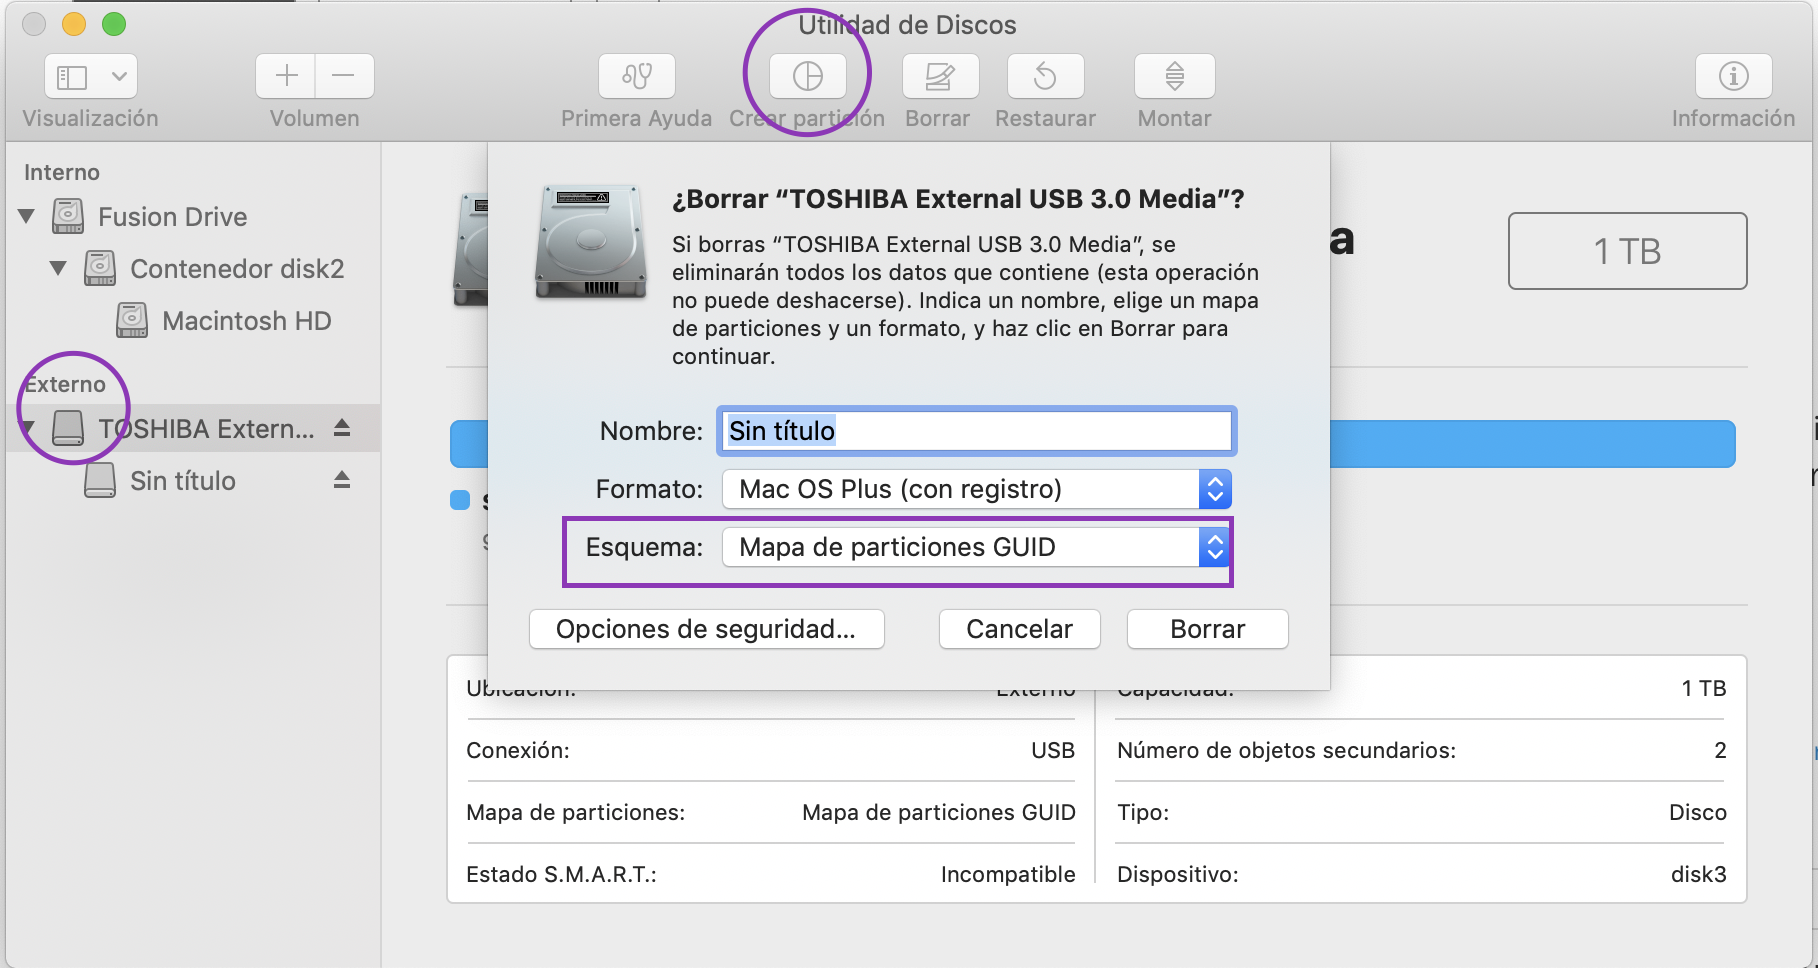1818x968 pixels.
Task: Collapse the Fusion Drive tree item
Action: click(27, 216)
